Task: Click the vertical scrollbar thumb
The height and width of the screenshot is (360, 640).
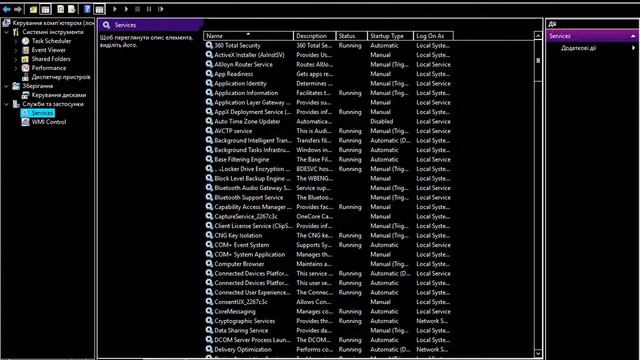Action: pos(538,60)
